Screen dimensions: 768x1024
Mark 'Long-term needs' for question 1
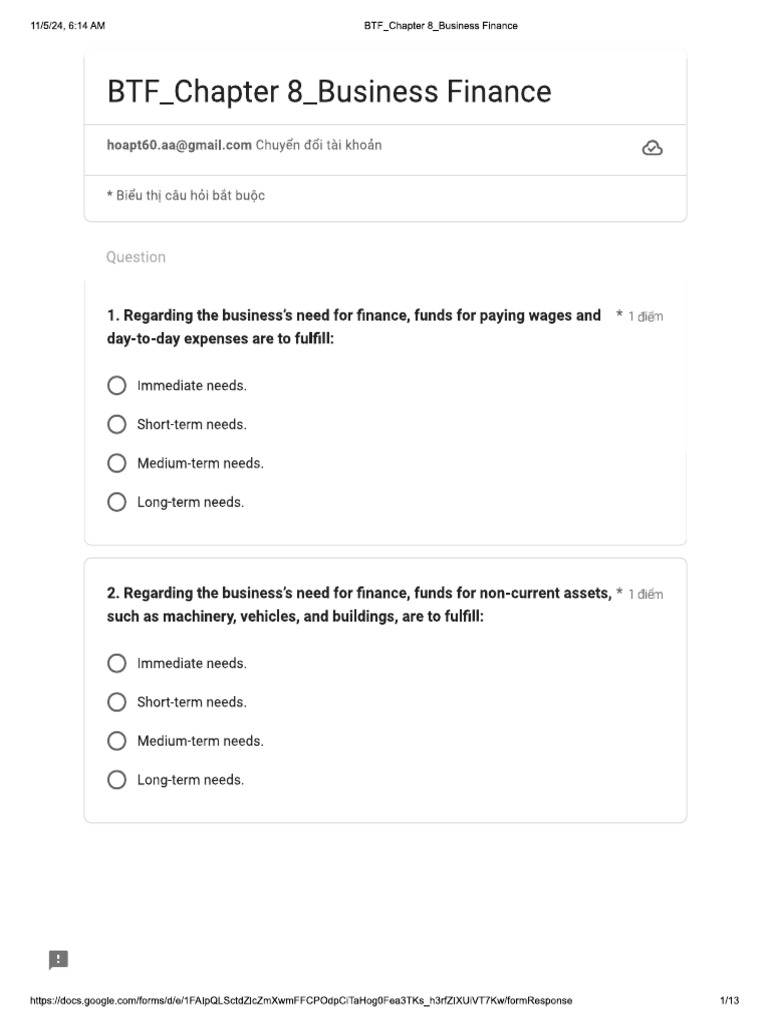(x=117, y=502)
